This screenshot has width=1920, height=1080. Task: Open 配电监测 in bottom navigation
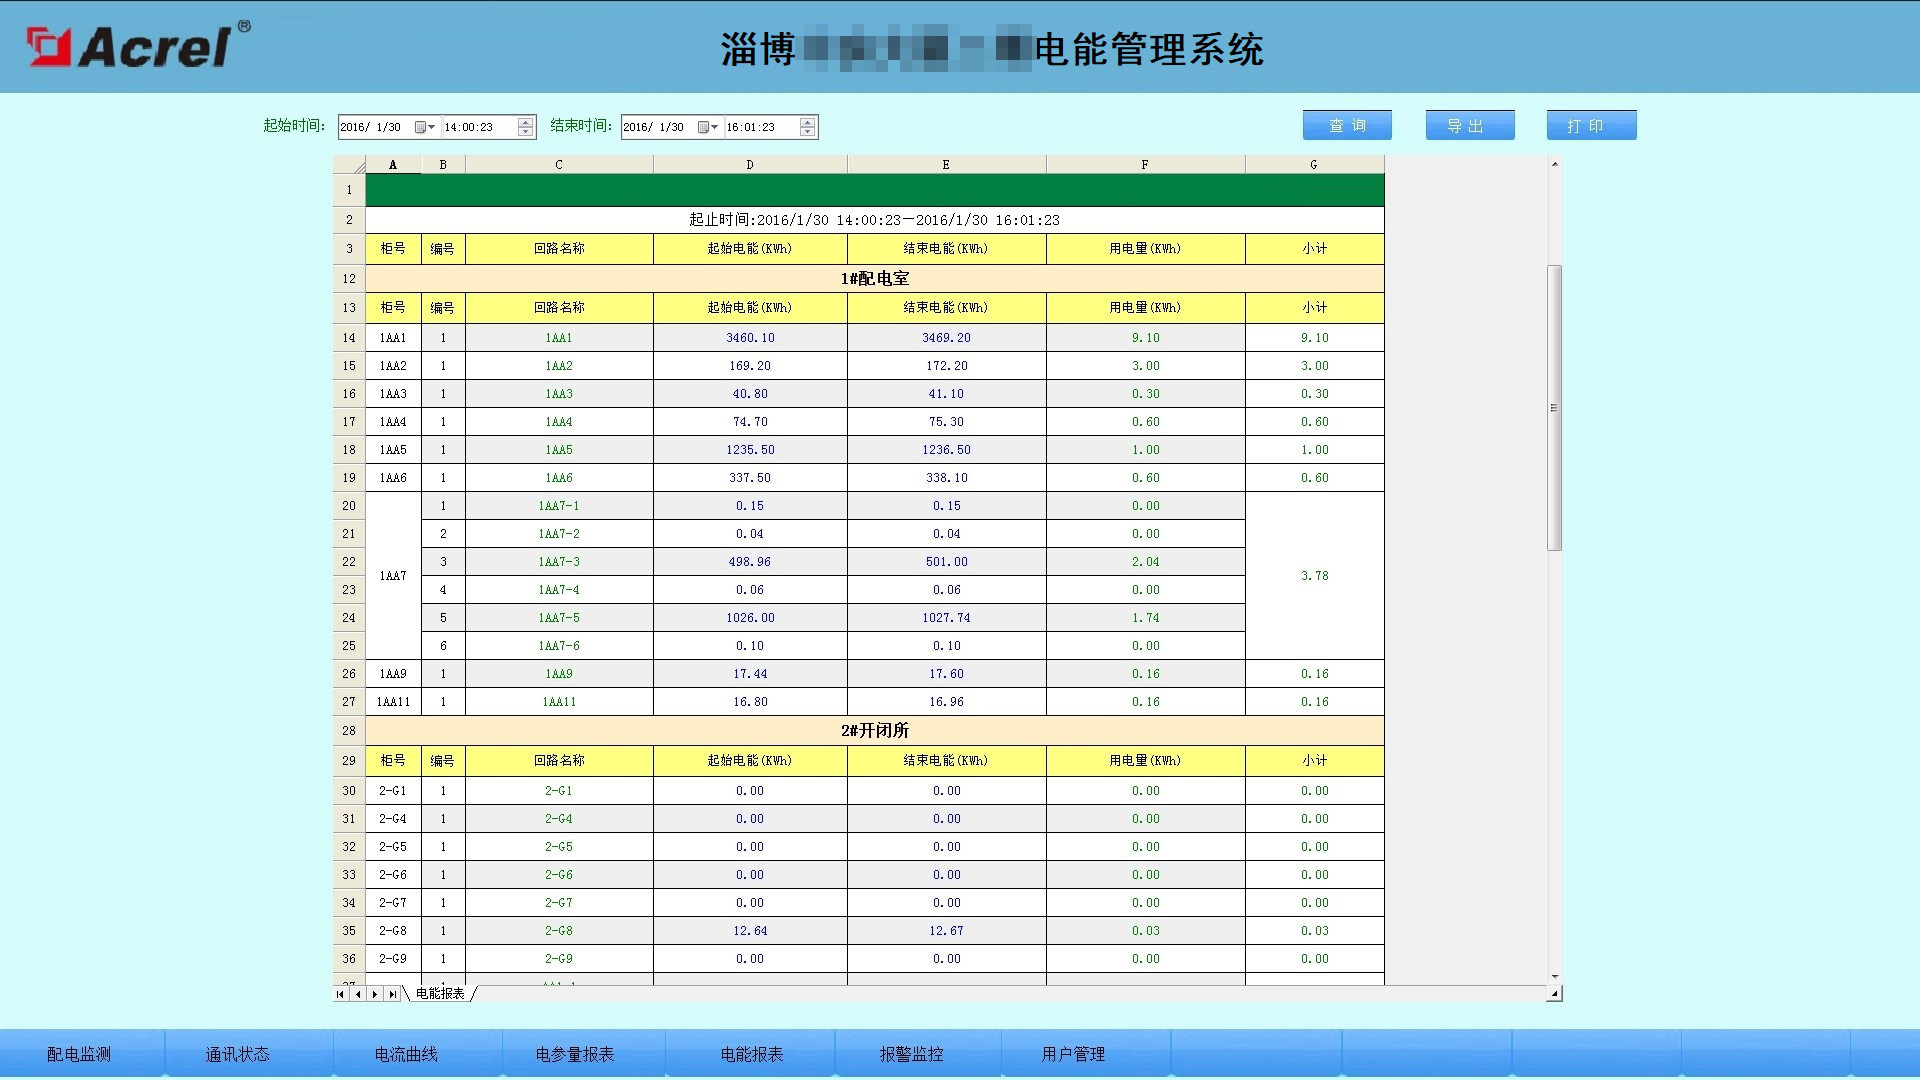(x=79, y=1054)
